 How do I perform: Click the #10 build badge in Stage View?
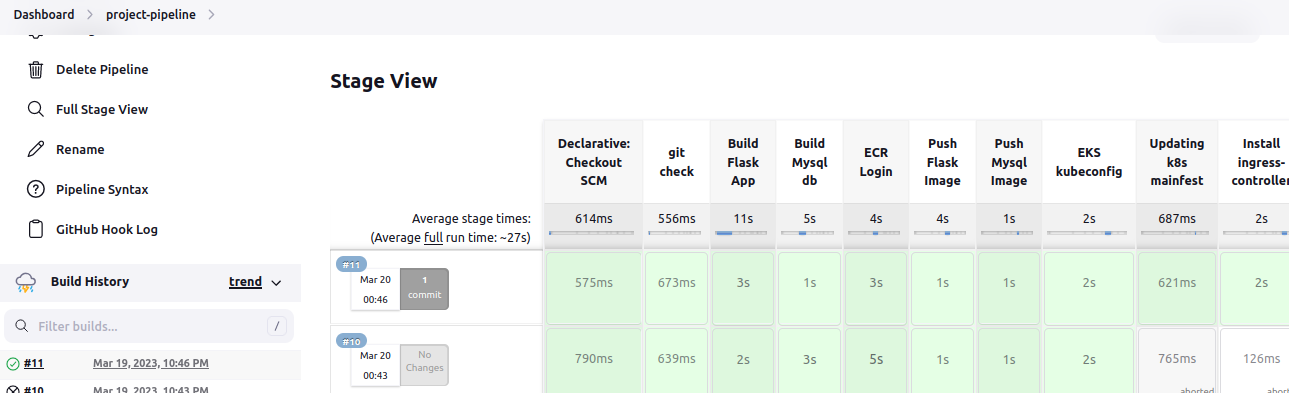(x=351, y=342)
